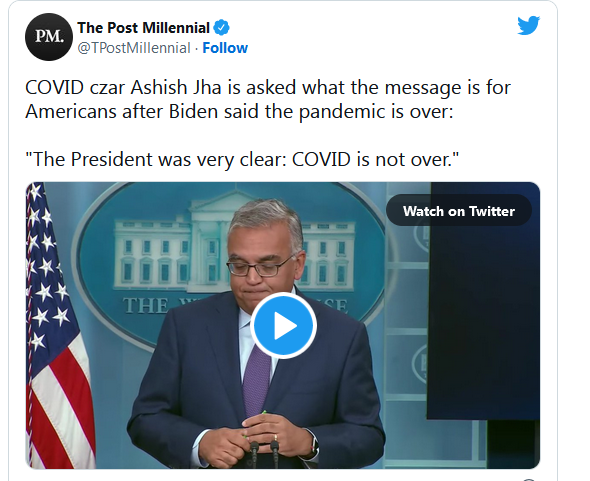590x481 pixels.
Task: Play the embedded video
Action: click(283, 325)
